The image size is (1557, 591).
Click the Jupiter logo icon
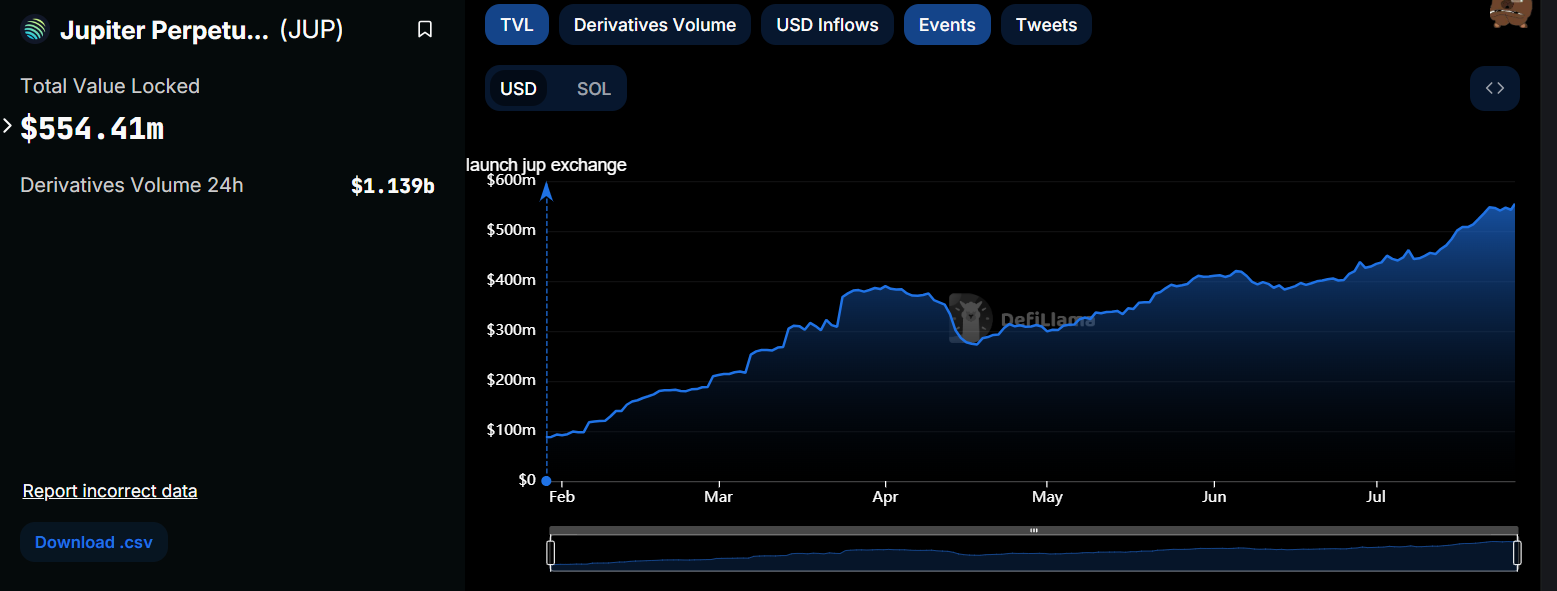pos(34,30)
